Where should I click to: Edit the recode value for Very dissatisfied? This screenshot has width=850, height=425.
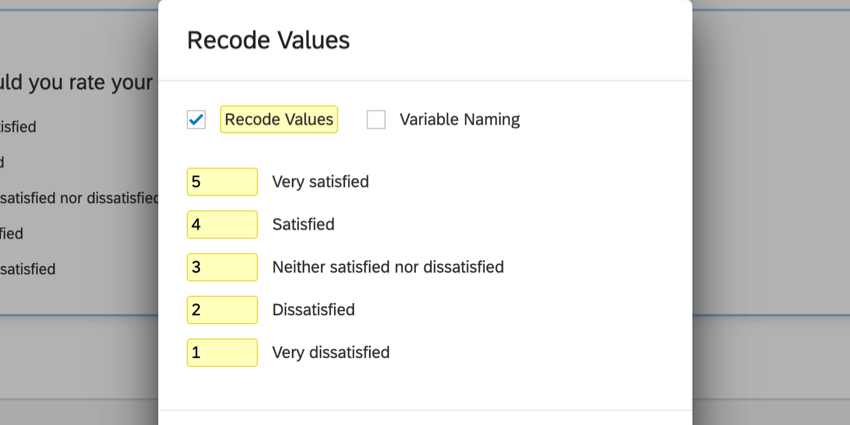222,352
